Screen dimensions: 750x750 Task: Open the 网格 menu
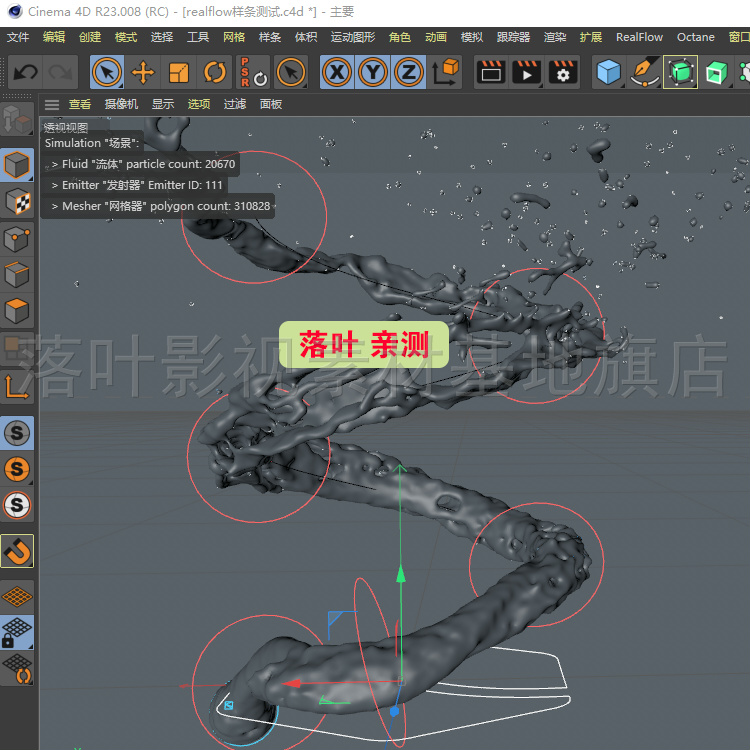coord(234,37)
